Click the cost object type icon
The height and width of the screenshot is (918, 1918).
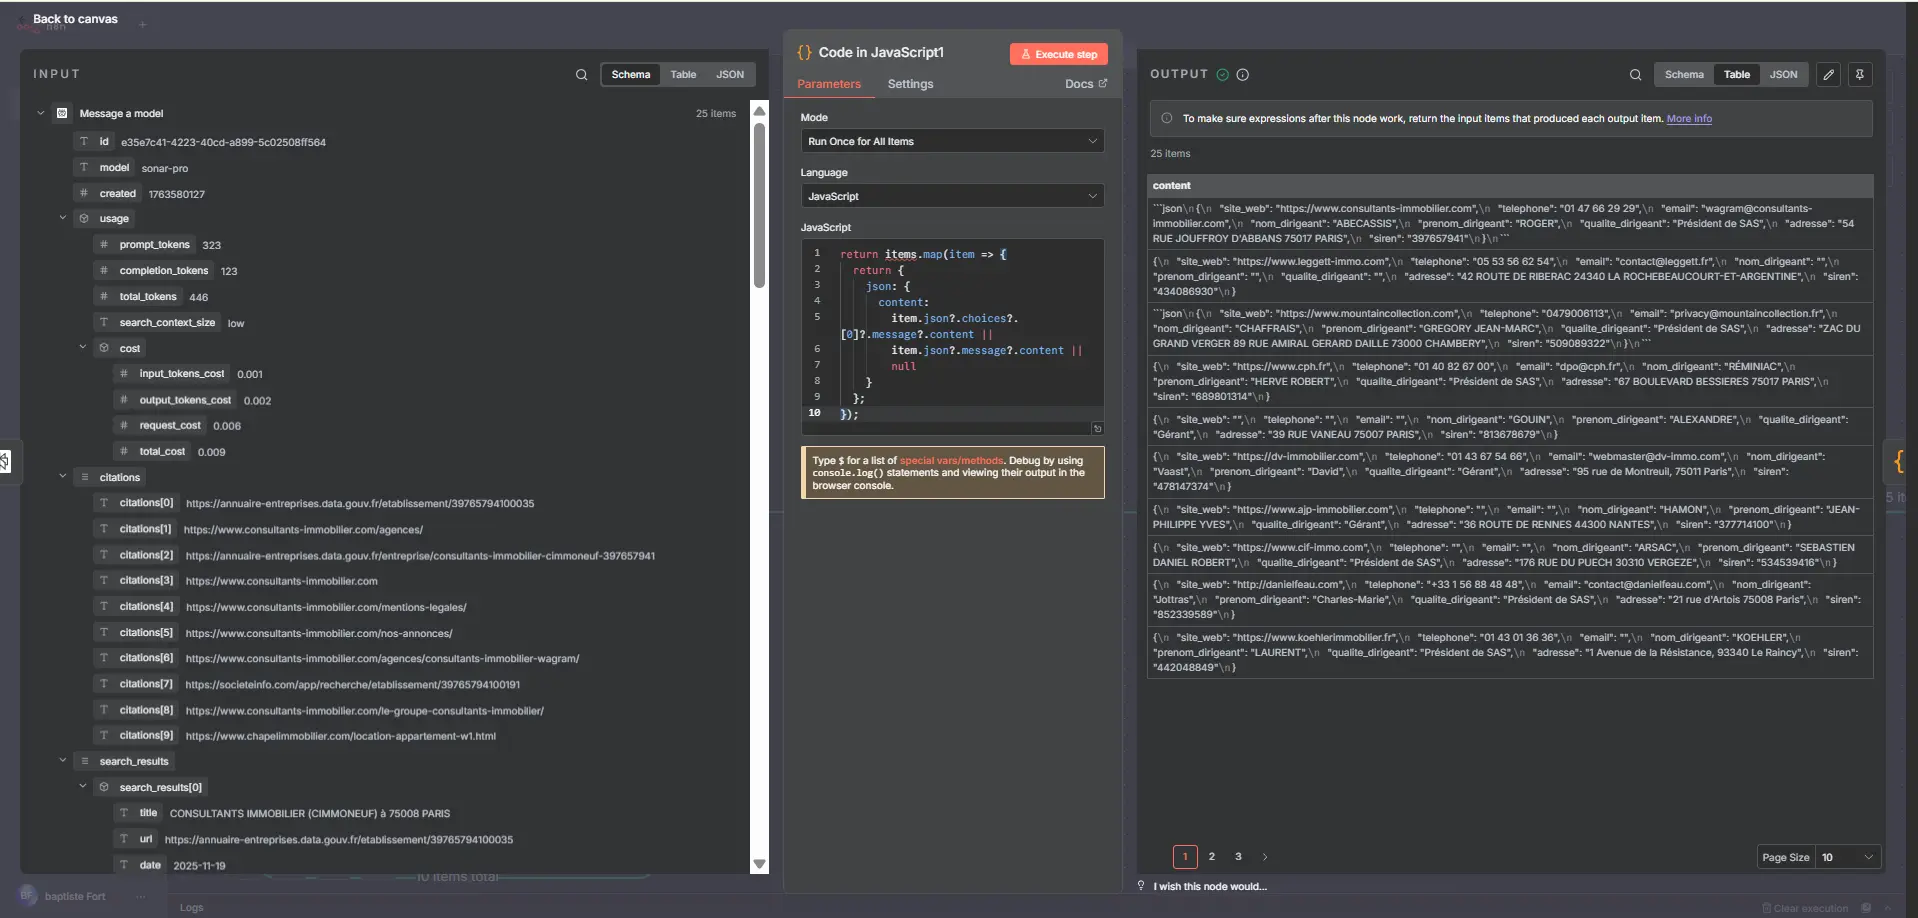104,348
